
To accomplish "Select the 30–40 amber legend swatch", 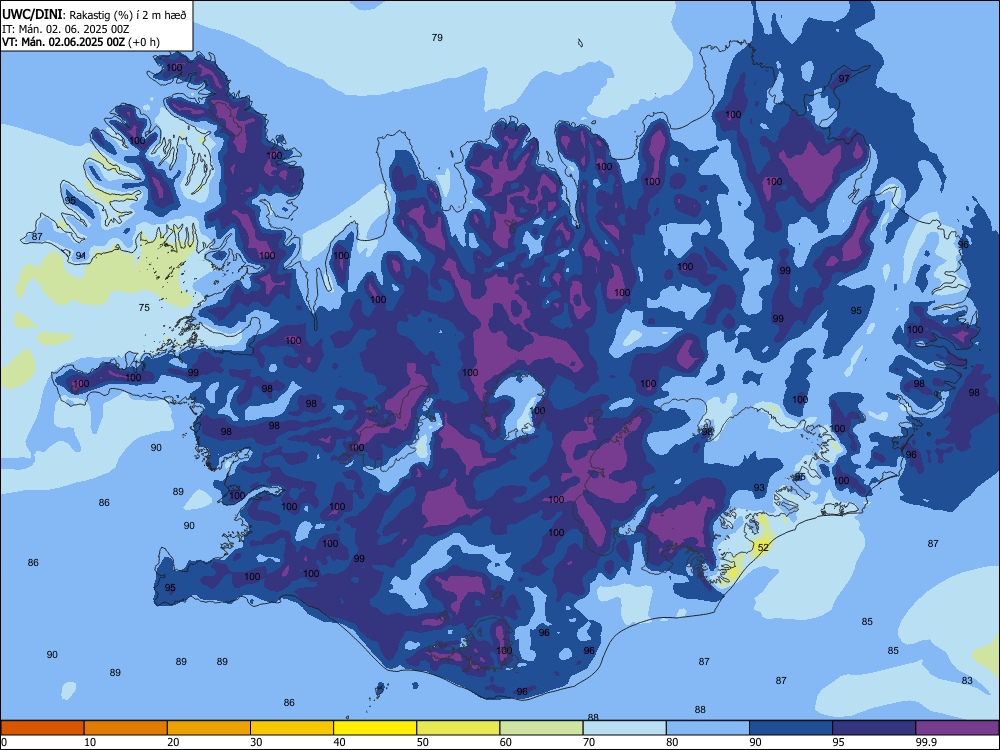I will pos(292,728).
